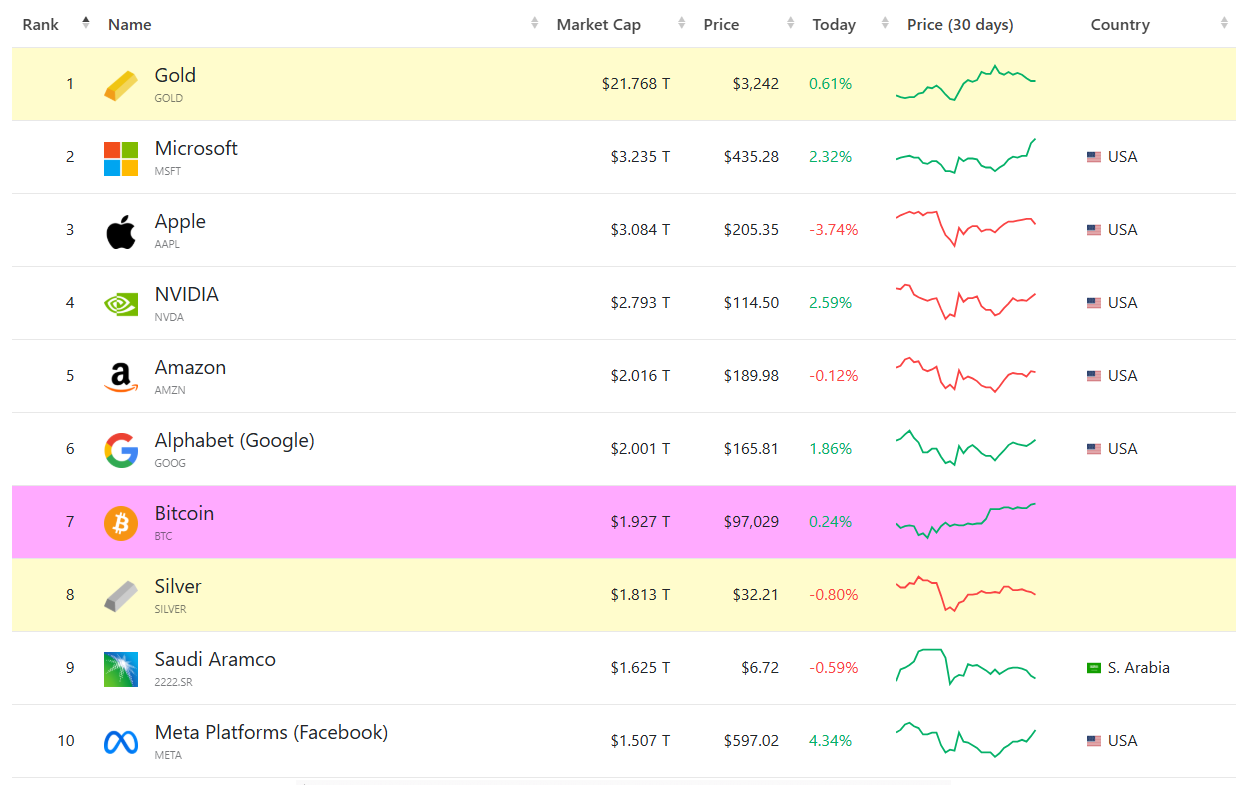1244x785 pixels.
Task: Click the Bitcoin logo icon
Action: (121, 523)
